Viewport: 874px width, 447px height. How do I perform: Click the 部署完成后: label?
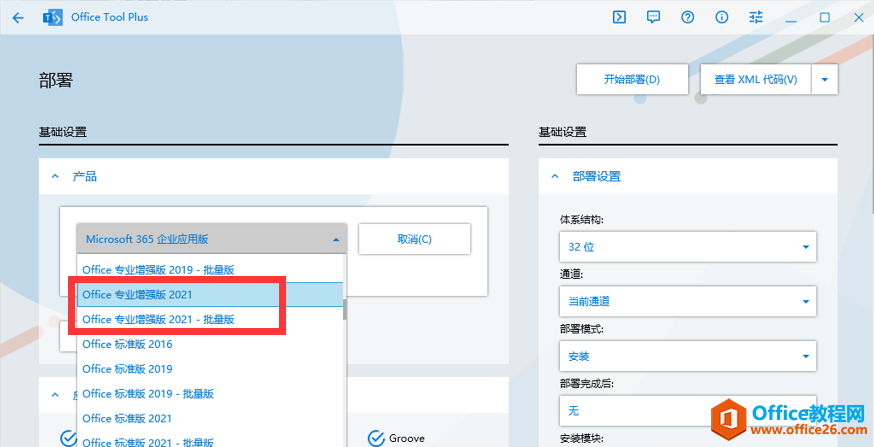586,383
